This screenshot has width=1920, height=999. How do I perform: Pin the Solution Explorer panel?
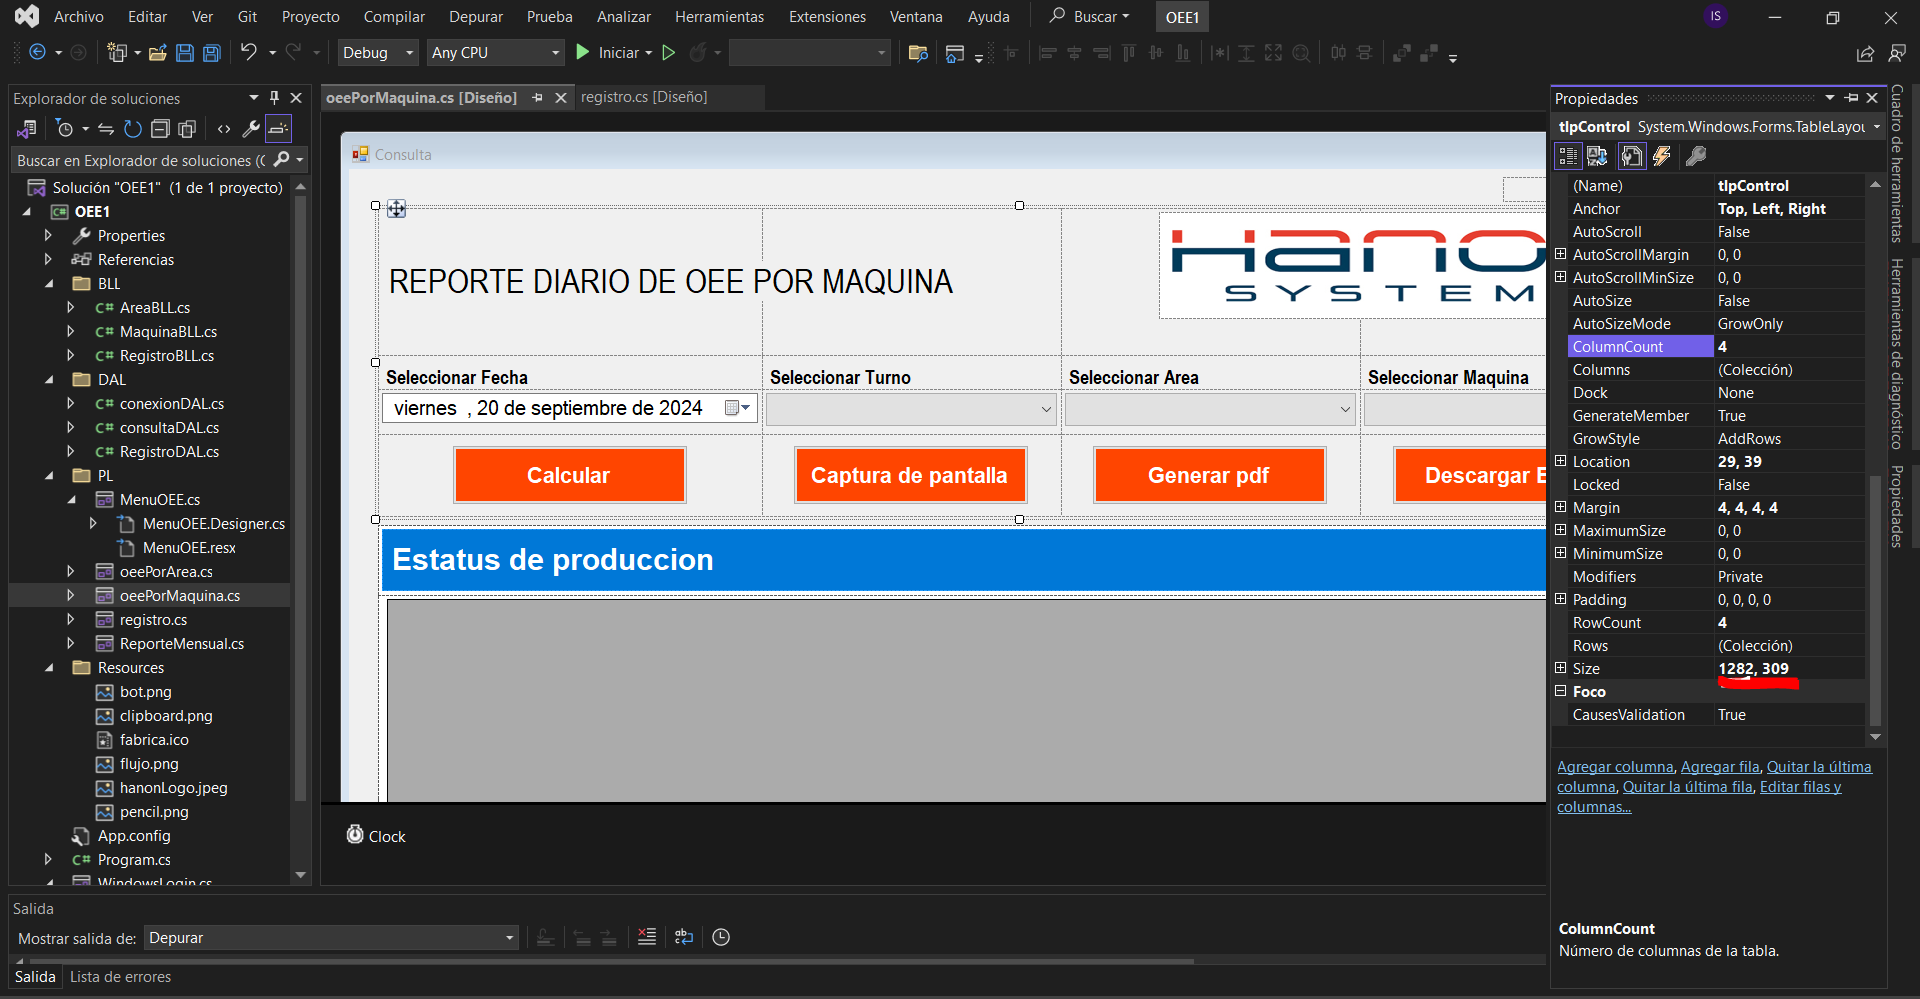pos(274,98)
